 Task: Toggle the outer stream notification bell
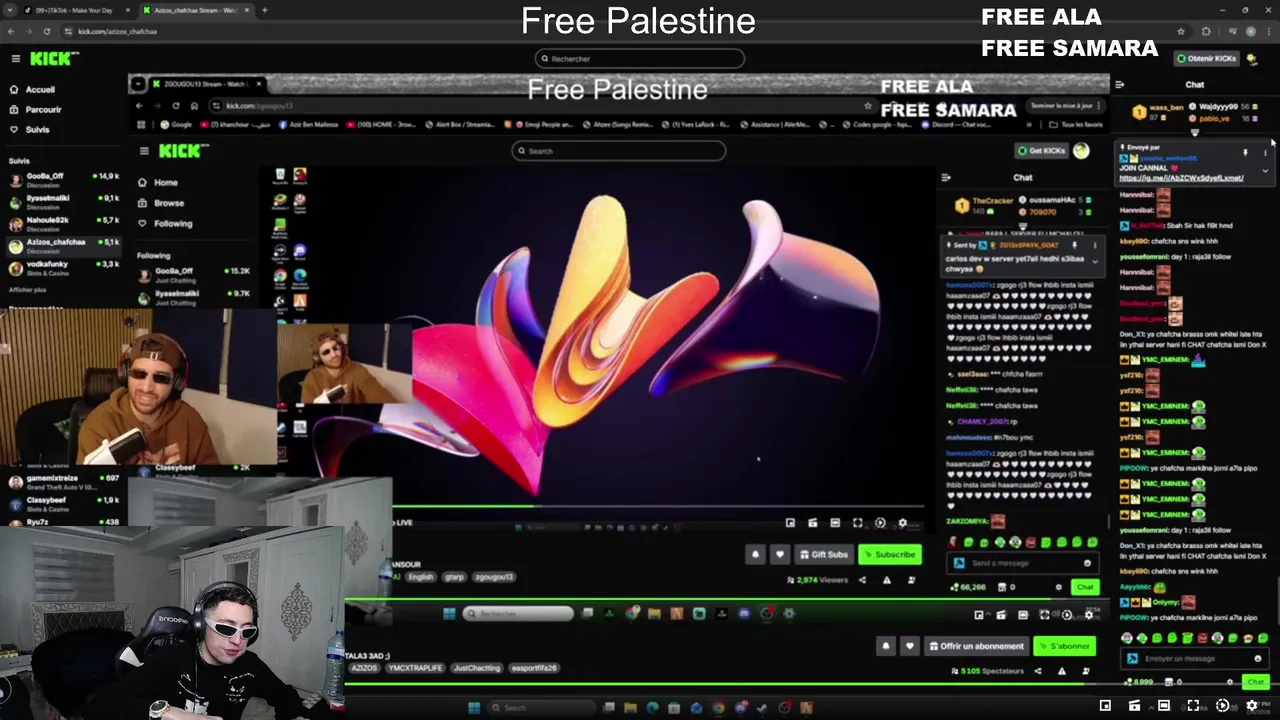click(x=885, y=646)
